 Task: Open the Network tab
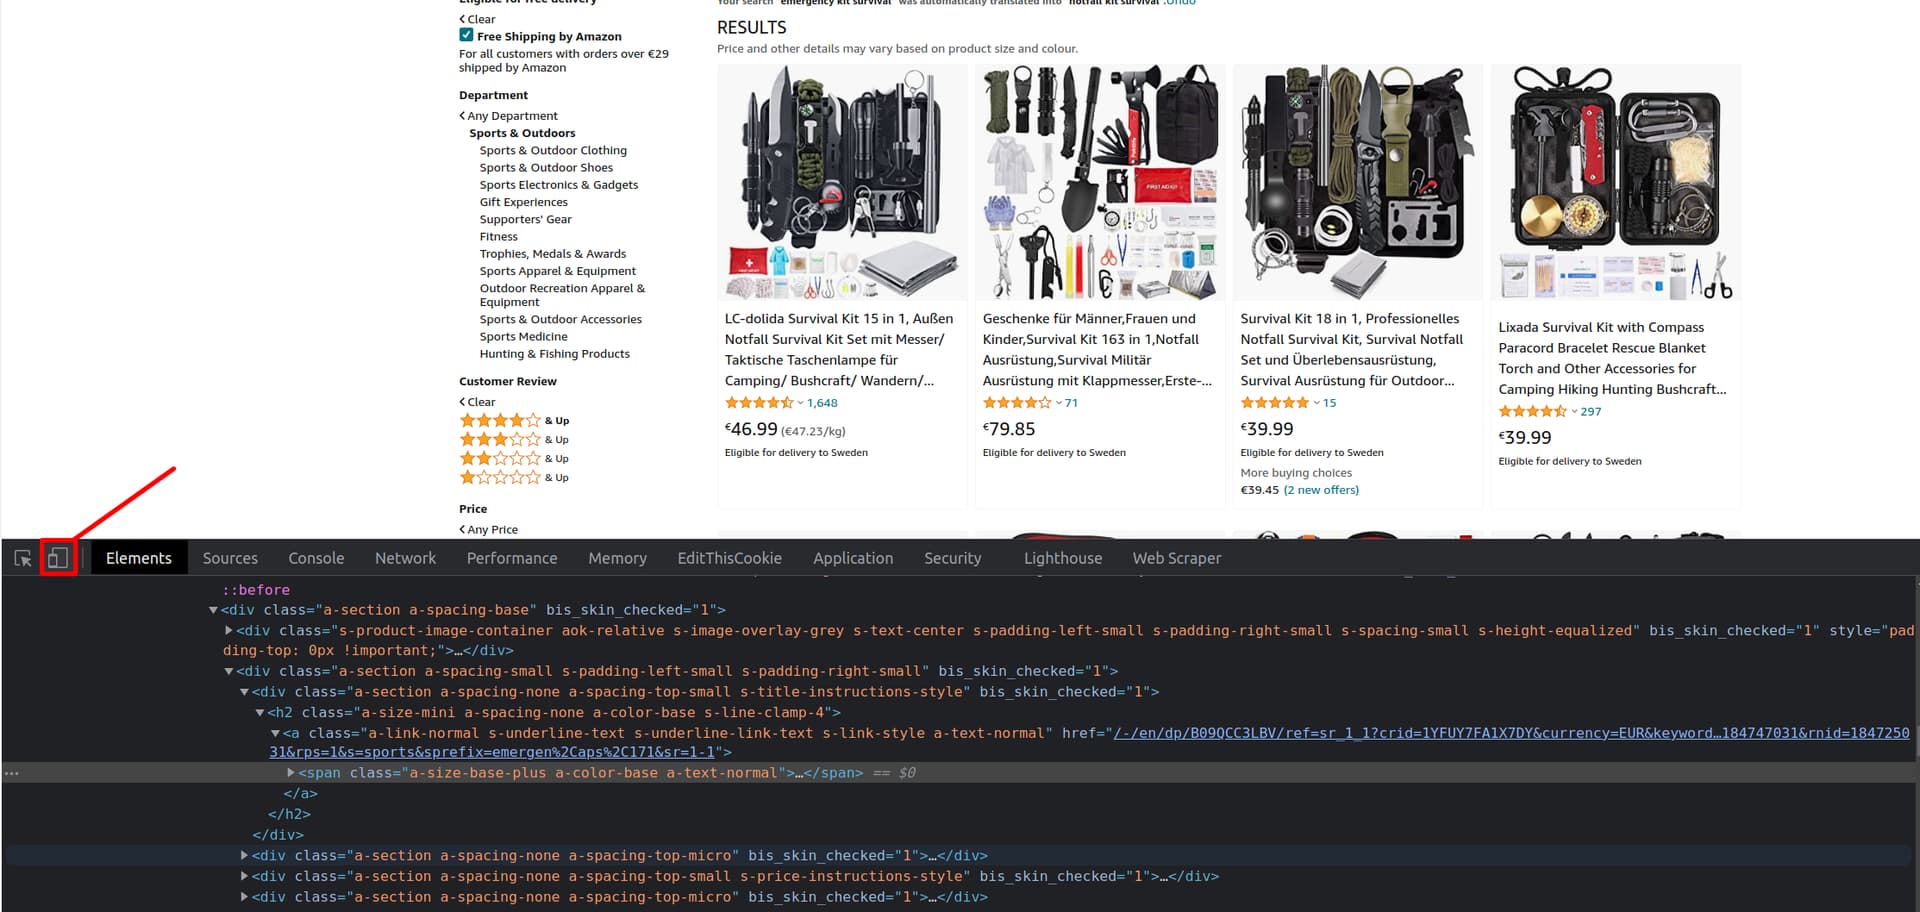405,558
